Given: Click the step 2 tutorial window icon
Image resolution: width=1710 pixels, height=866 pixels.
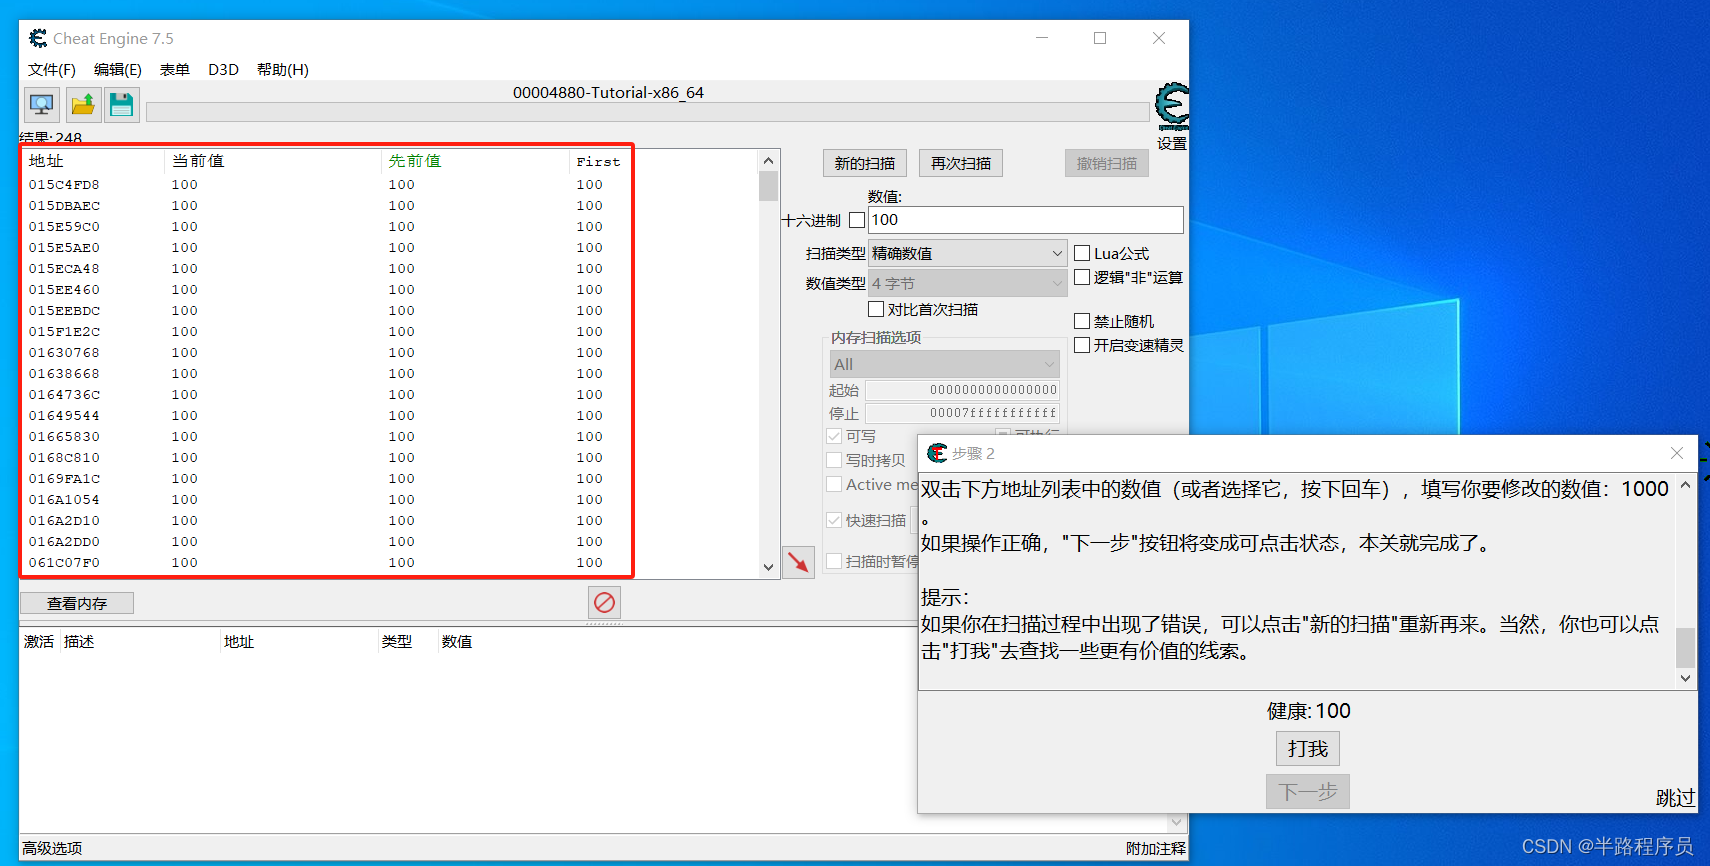Looking at the screenshot, I should [x=937, y=453].
